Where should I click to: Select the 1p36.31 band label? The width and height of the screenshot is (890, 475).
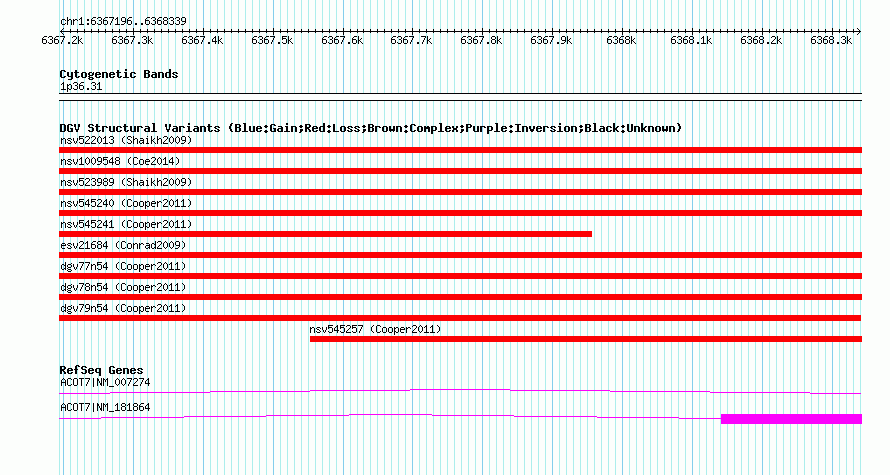click(81, 87)
